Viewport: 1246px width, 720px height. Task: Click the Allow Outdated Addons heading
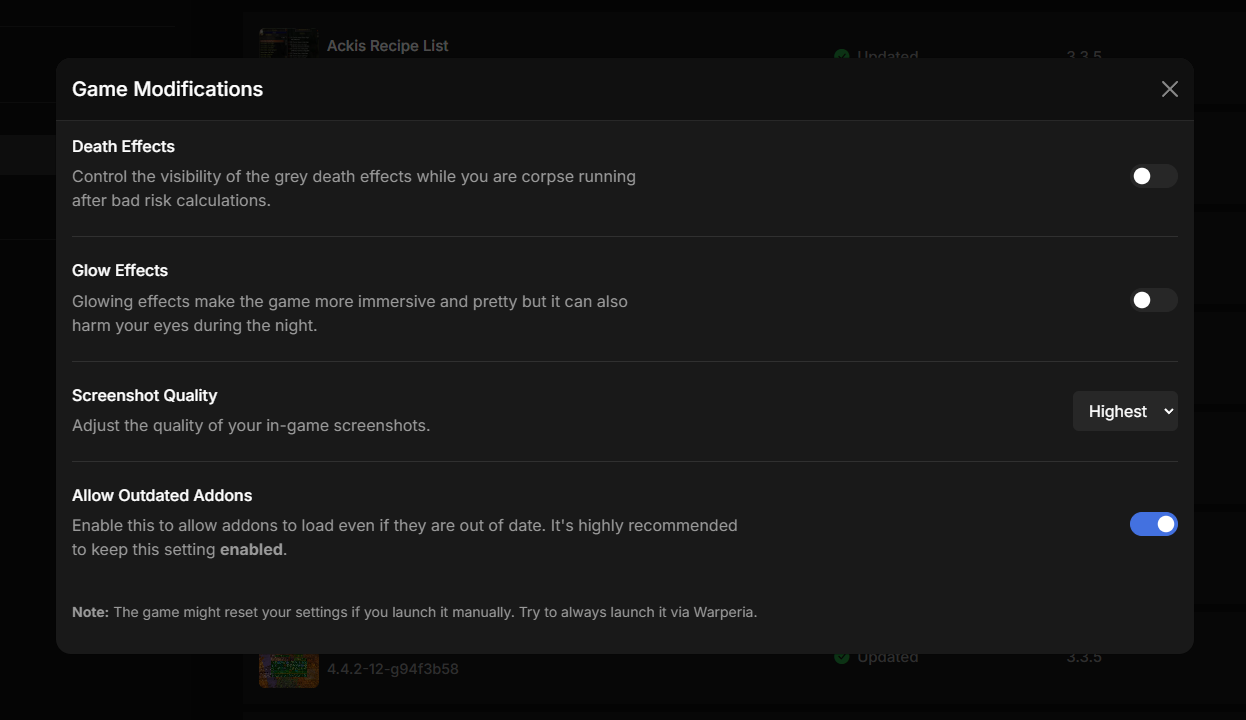click(162, 495)
